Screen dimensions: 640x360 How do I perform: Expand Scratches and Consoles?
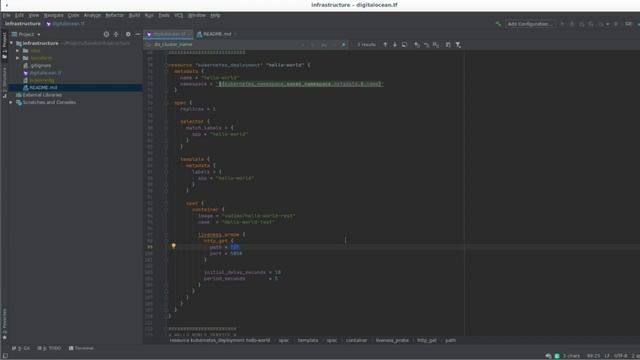tap(11, 102)
